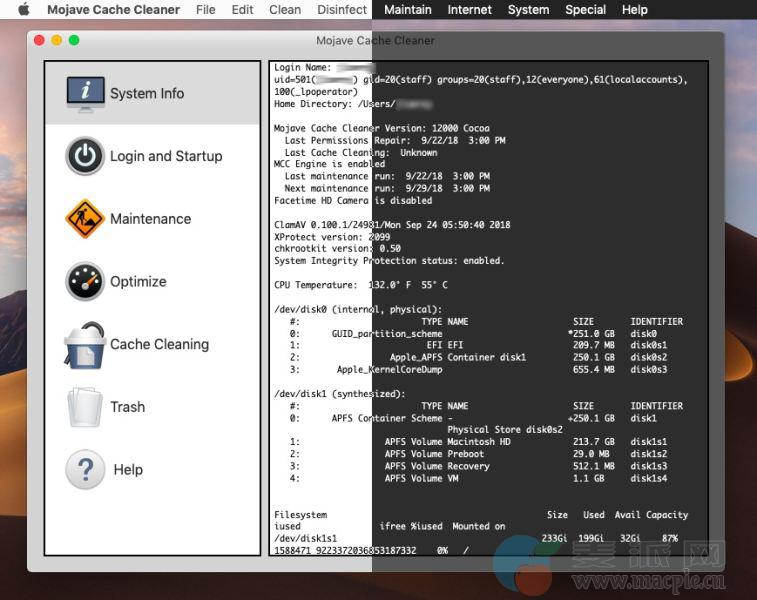This screenshot has width=757, height=600.
Task: Open the Clean menu
Action: 285,10
